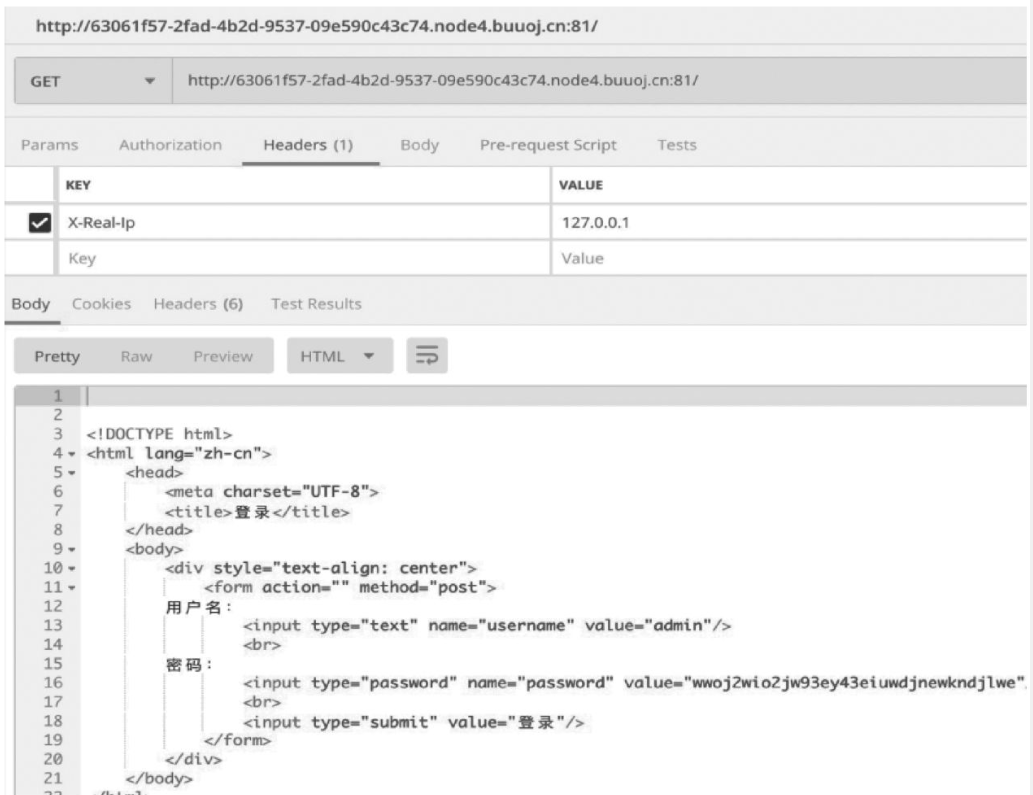
Task: Collapse the div tag on line 10
Action: (71, 568)
